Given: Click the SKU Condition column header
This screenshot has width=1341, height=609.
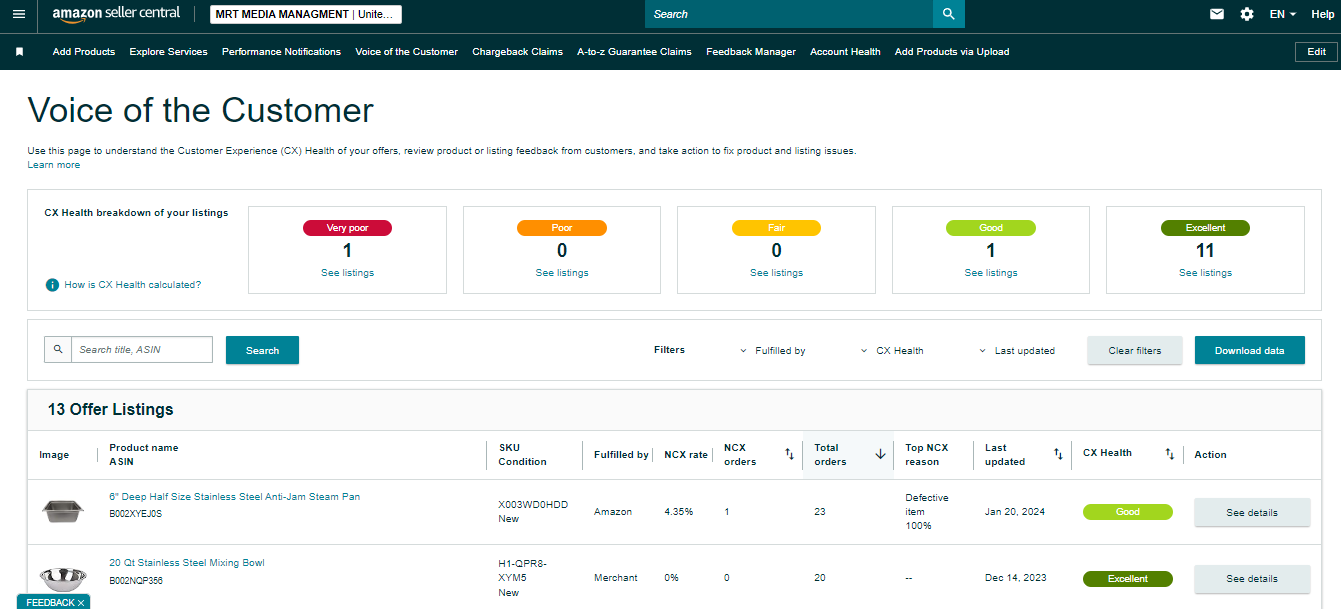Looking at the screenshot, I should coord(522,455).
